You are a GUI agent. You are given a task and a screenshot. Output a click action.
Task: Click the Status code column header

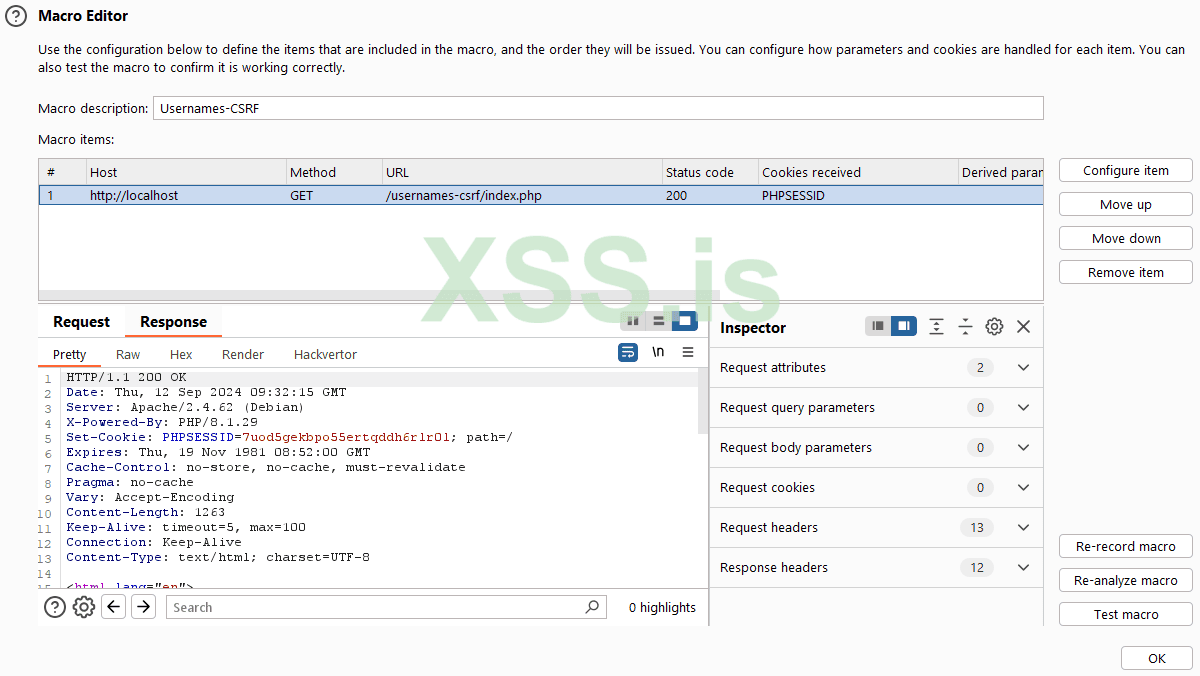[710, 172]
